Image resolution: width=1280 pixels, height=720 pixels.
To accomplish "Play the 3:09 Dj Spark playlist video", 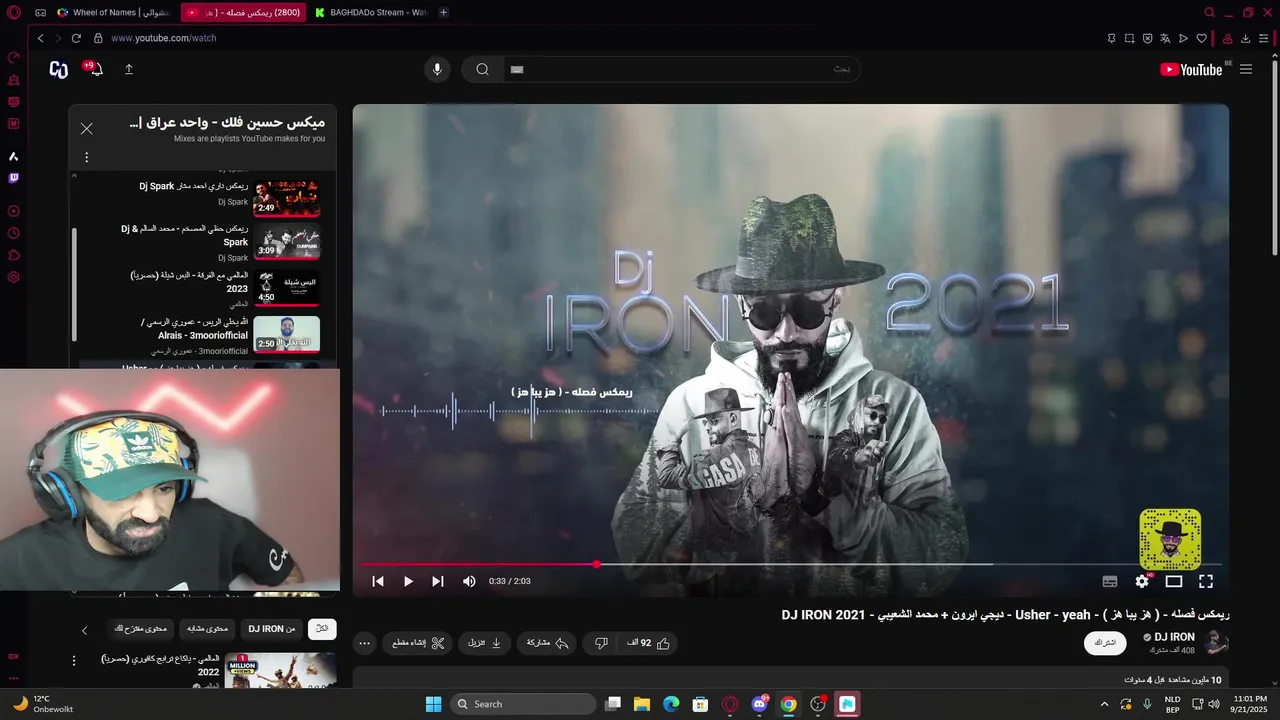I will pyautogui.click(x=286, y=242).
